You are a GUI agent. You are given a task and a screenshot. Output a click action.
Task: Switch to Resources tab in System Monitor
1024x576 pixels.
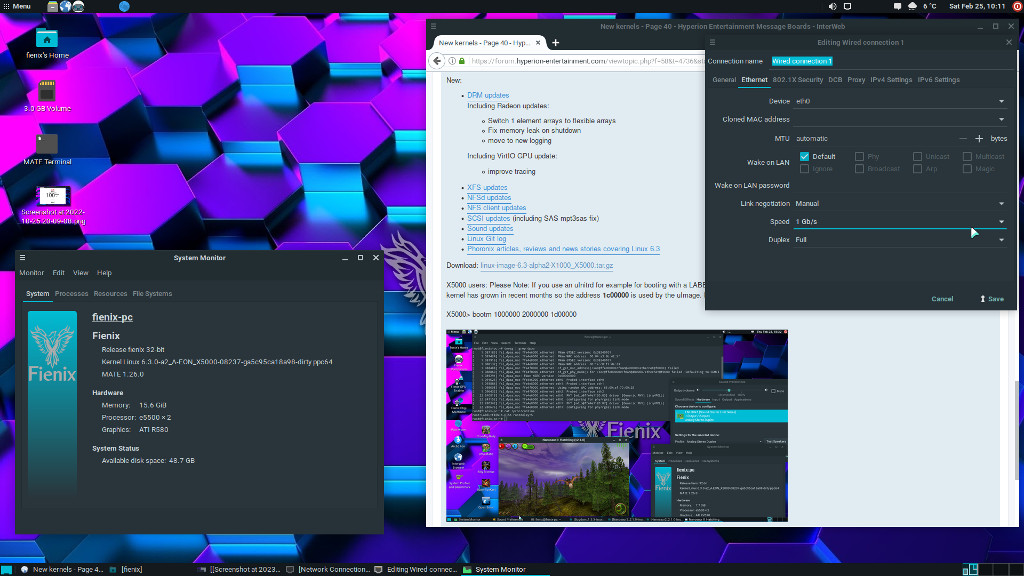click(x=110, y=294)
